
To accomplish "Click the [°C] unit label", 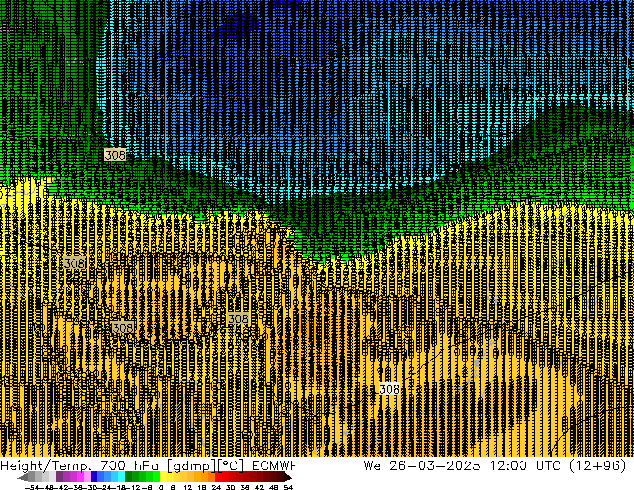I will pyautogui.click(x=230, y=466).
